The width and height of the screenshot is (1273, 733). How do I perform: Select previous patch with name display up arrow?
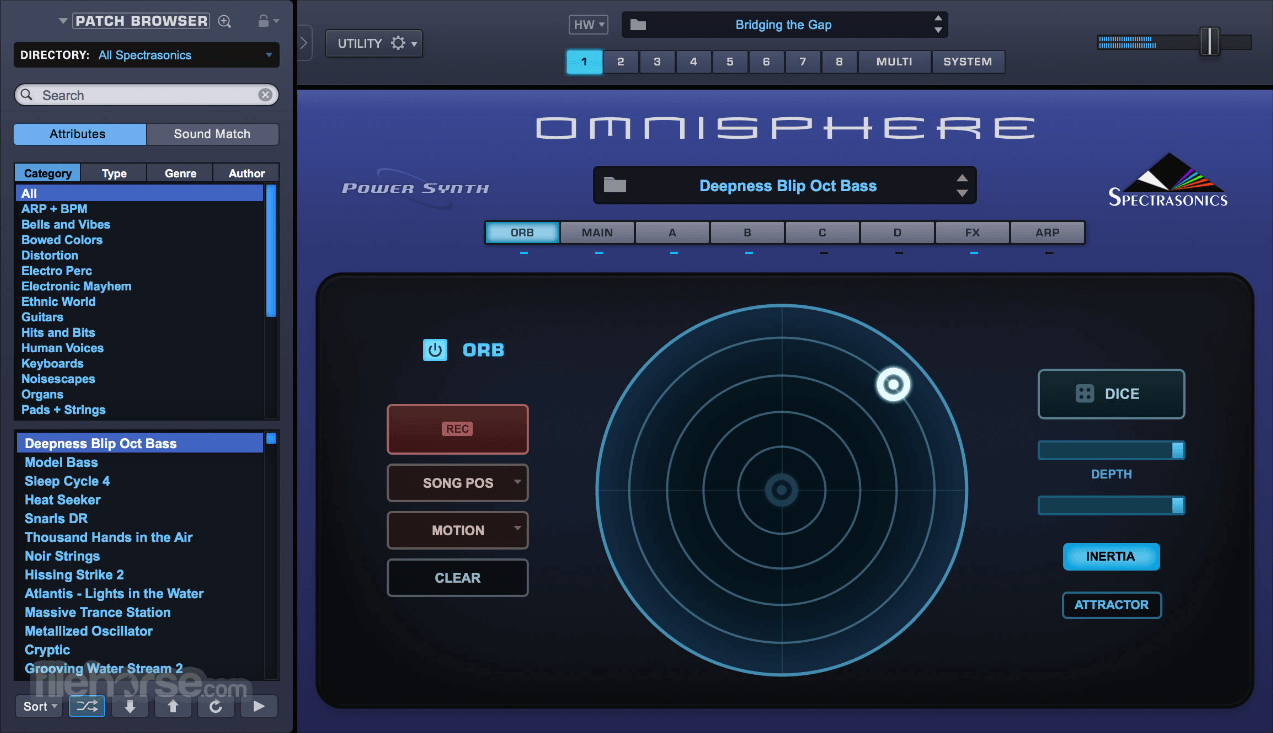point(962,178)
